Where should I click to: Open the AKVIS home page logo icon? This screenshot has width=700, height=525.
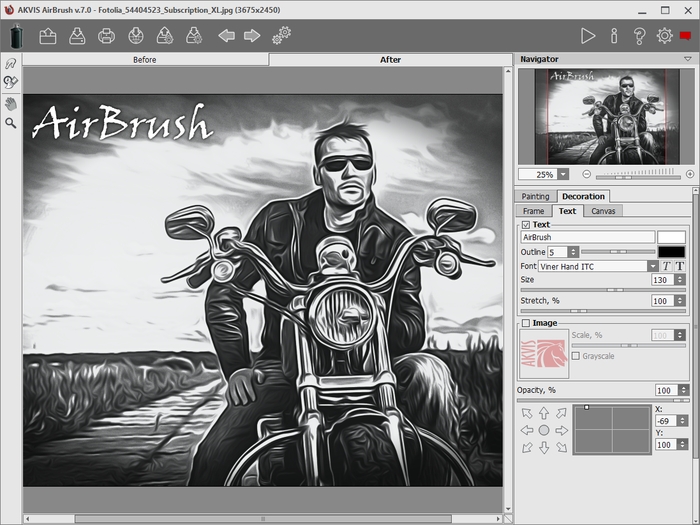pos(17,36)
